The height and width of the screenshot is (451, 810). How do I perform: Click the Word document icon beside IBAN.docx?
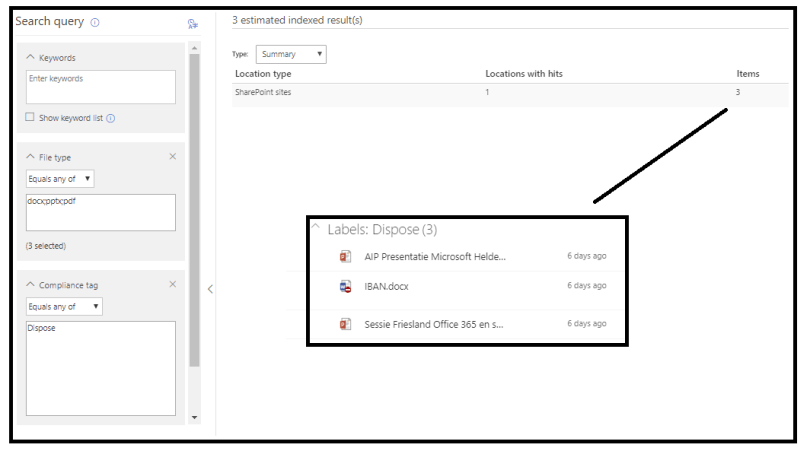coord(345,286)
